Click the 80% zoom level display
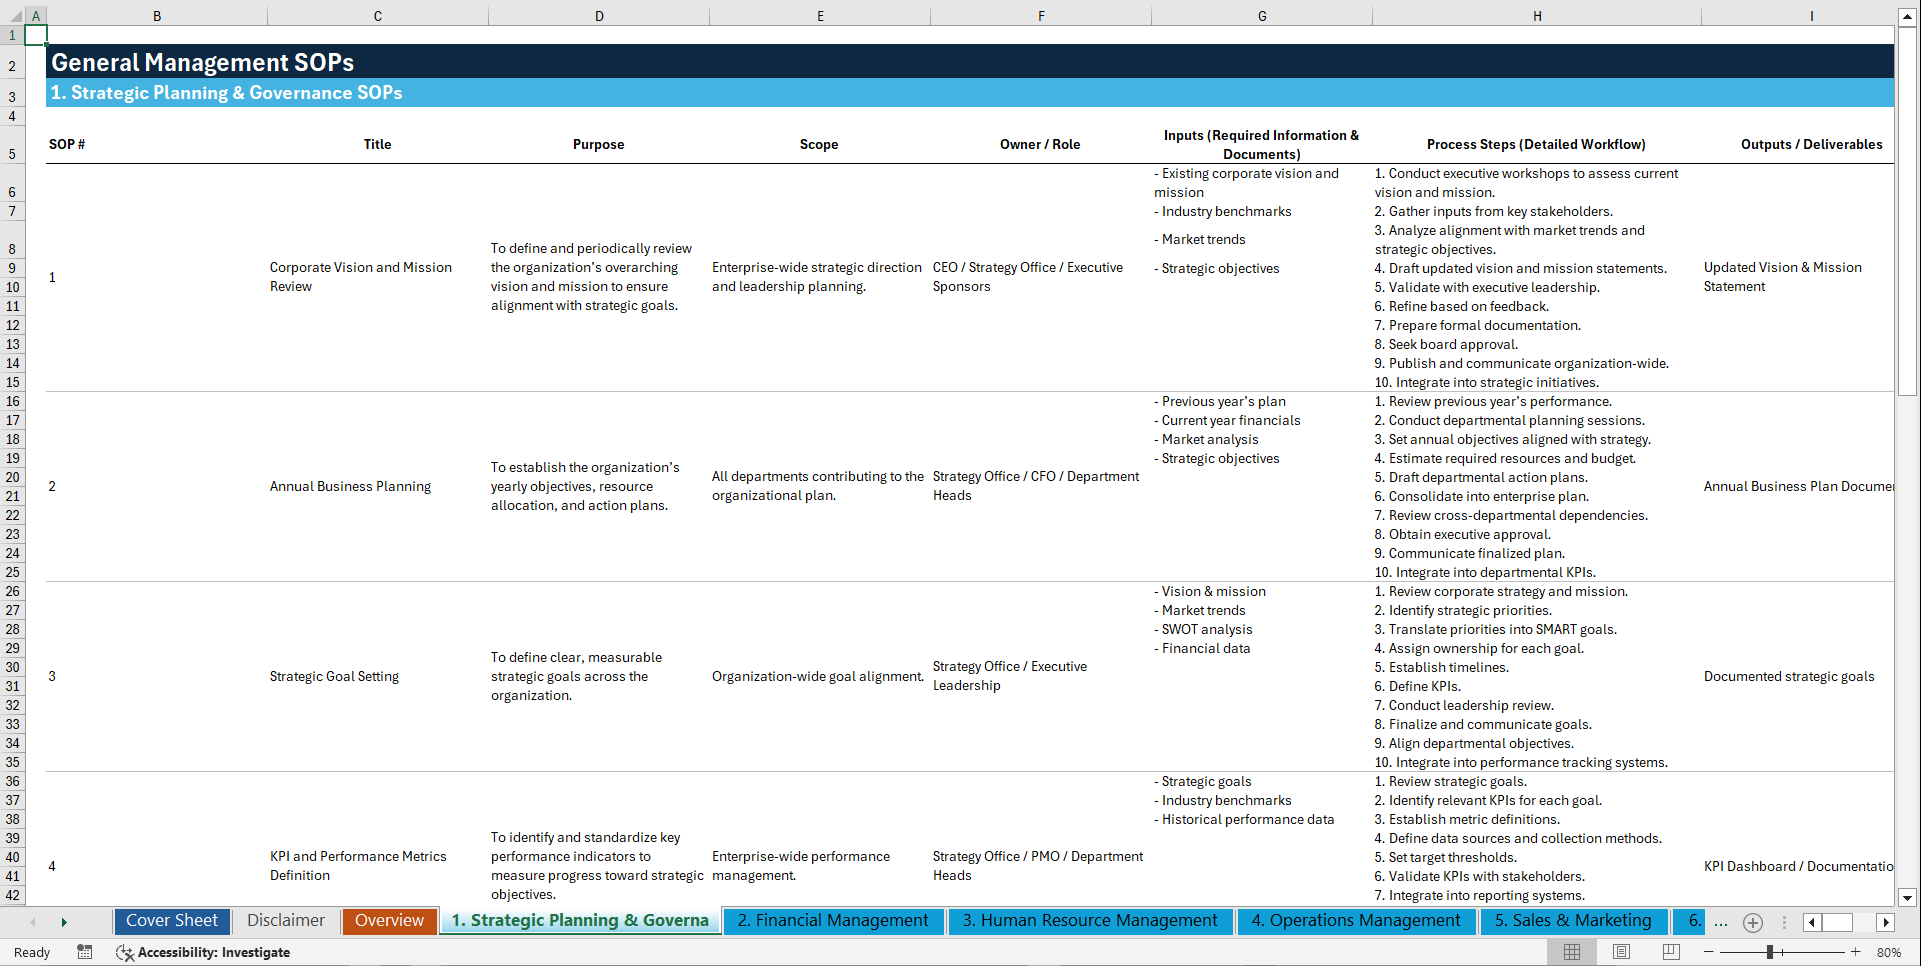This screenshot has height=966, width=1921. click(x=1888, y=952)
